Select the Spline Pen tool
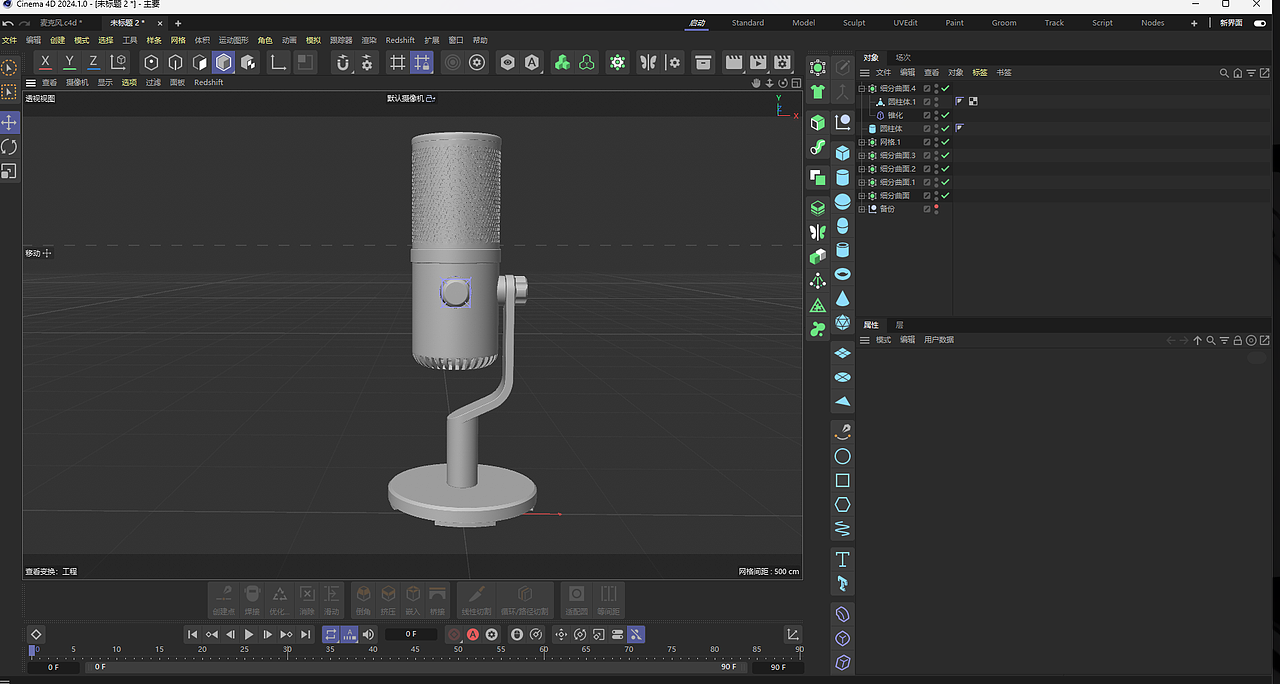Image resolution: width=1280 pixels, height=684 pixels. [843, 432]
